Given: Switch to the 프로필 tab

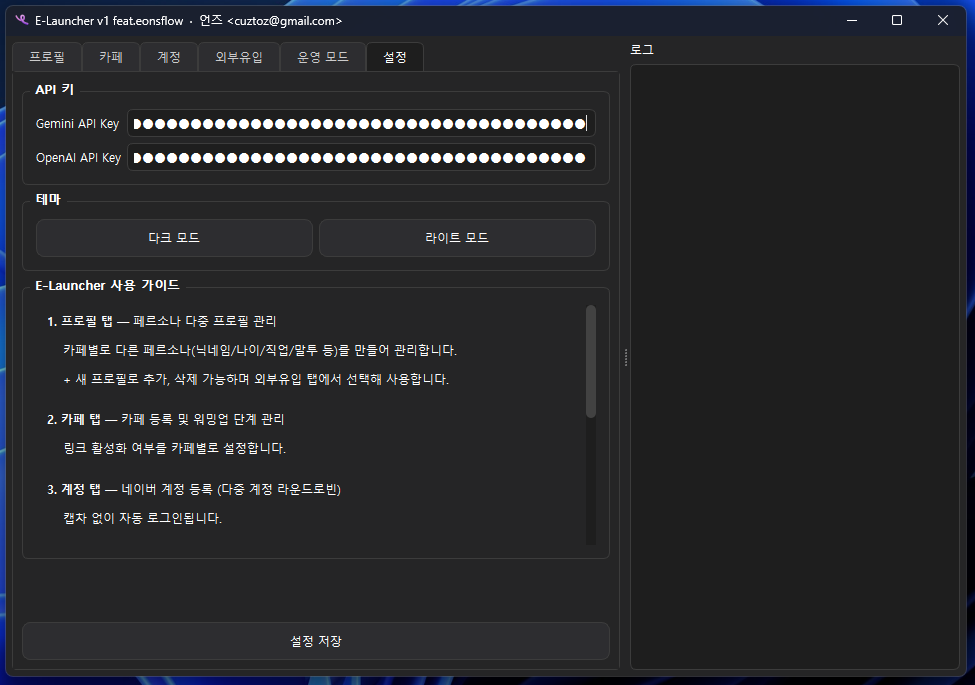Looking at the screenshot, I should point(47,57).
